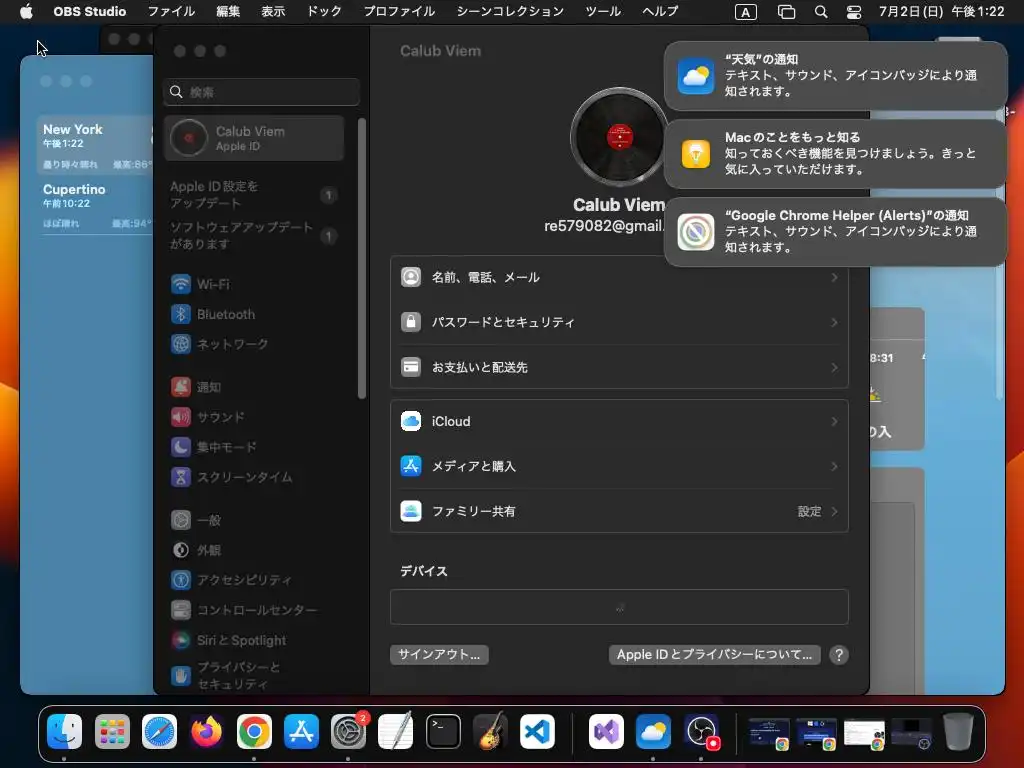1024x768 pixels.
Task: Switch to OBS Studio in the Dock
Action: coord(701,731)
